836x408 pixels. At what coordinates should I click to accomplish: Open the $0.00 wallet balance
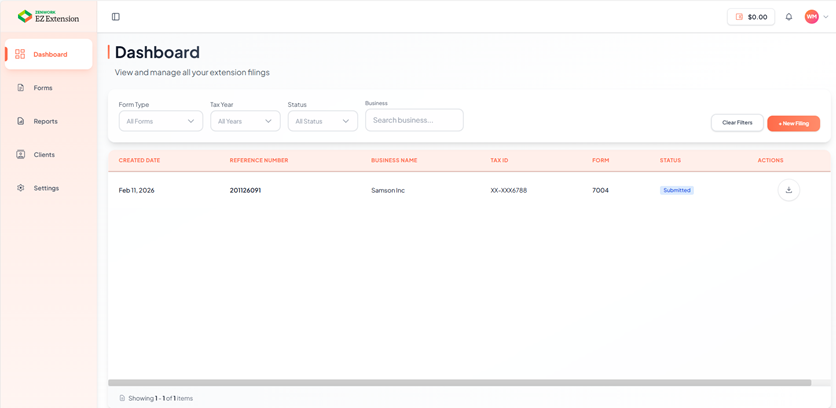(x=751, y=17)
